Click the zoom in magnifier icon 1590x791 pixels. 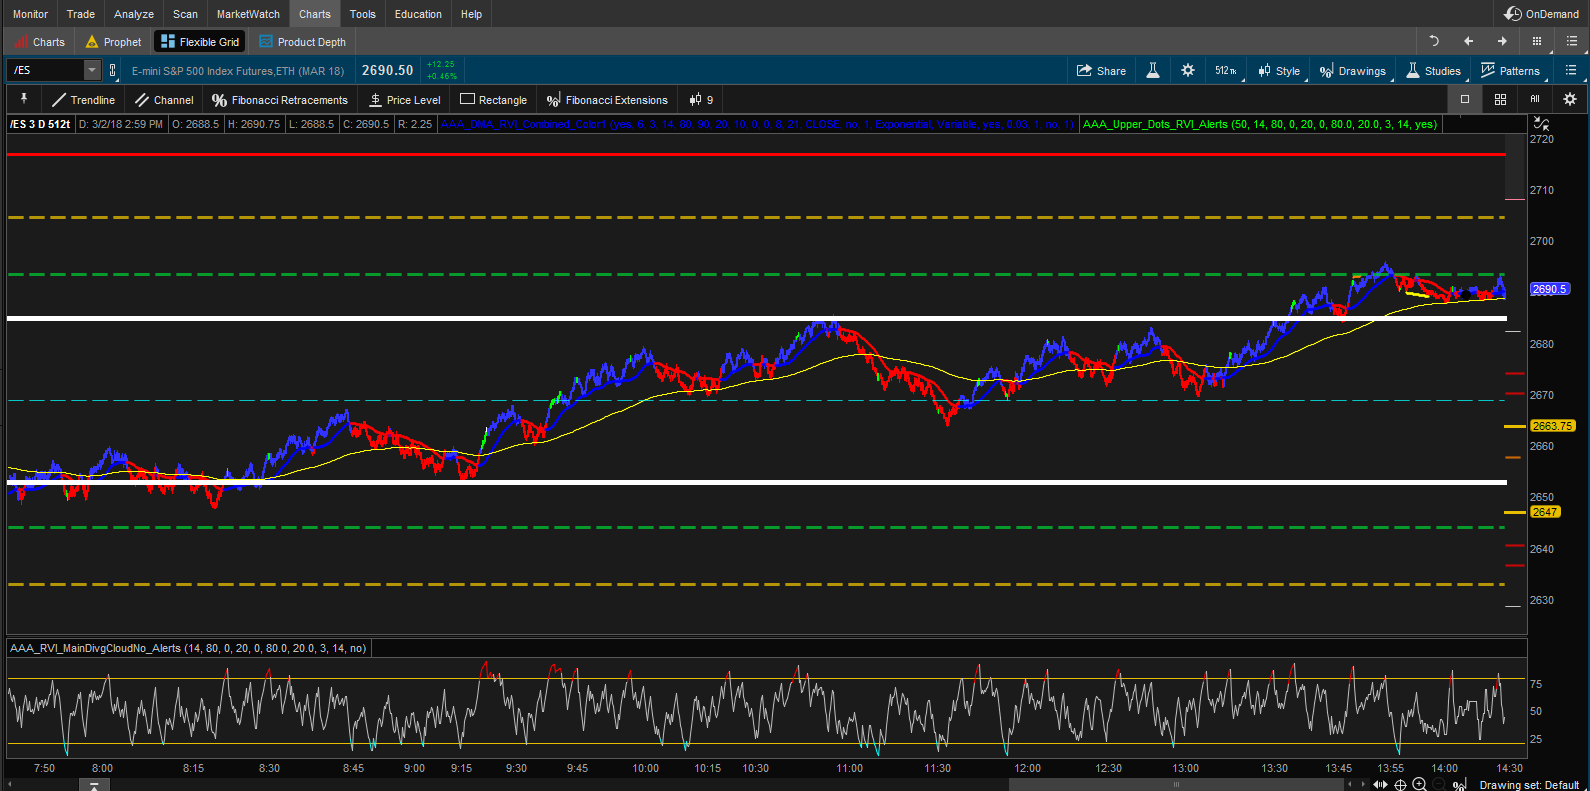pos(1419,784)
